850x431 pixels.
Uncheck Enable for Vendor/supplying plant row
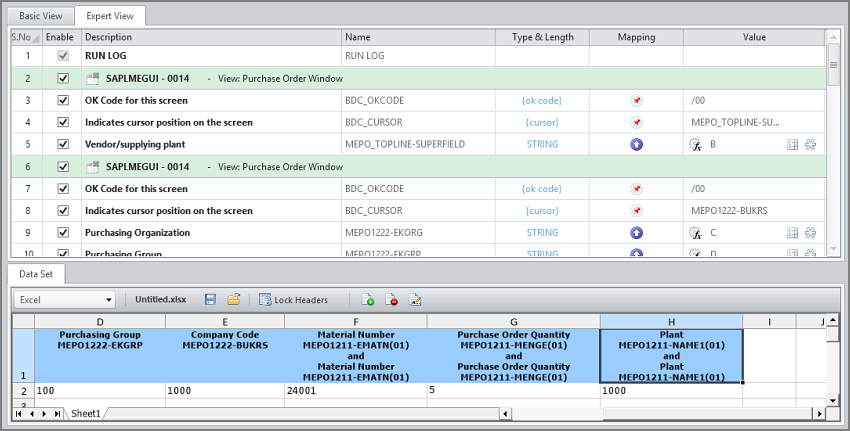63,144
